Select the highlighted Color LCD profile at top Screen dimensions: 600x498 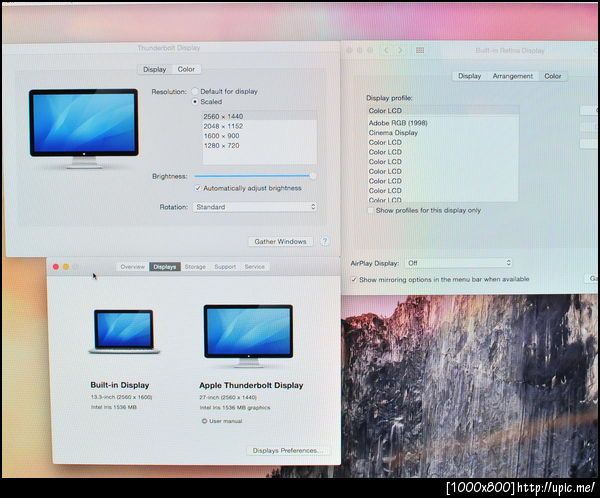pos(443,111)
